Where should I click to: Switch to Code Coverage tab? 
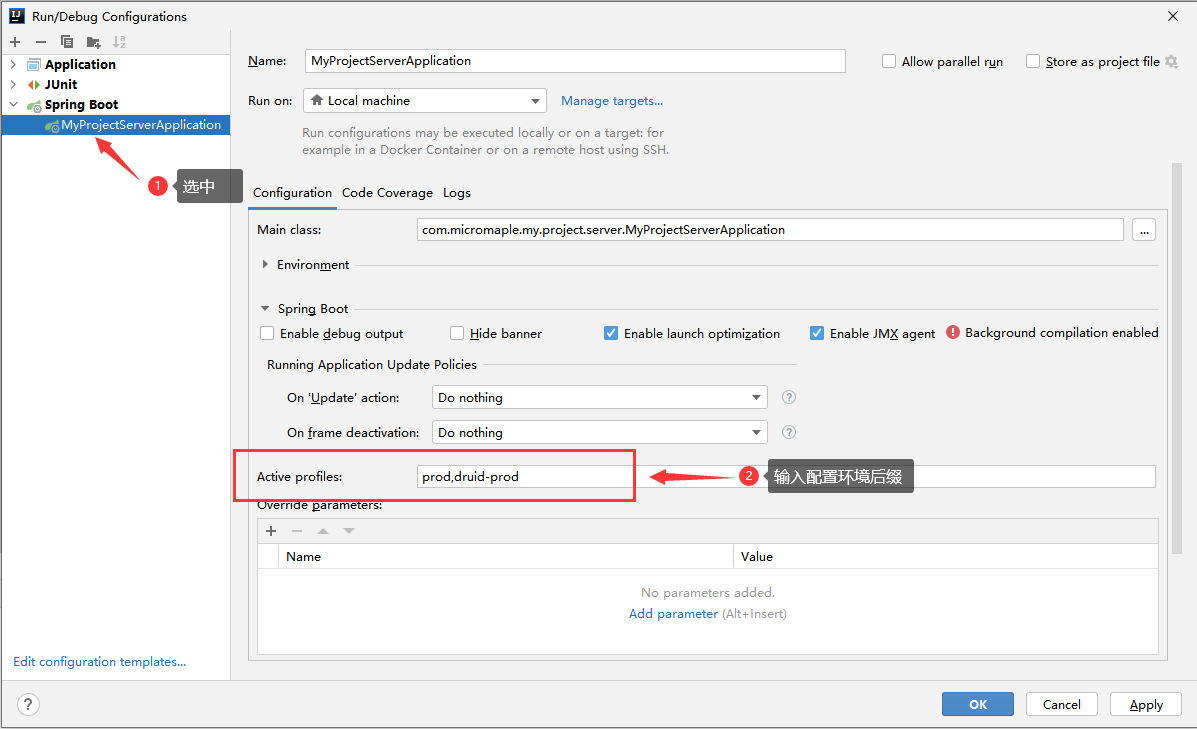coord(387,192)
